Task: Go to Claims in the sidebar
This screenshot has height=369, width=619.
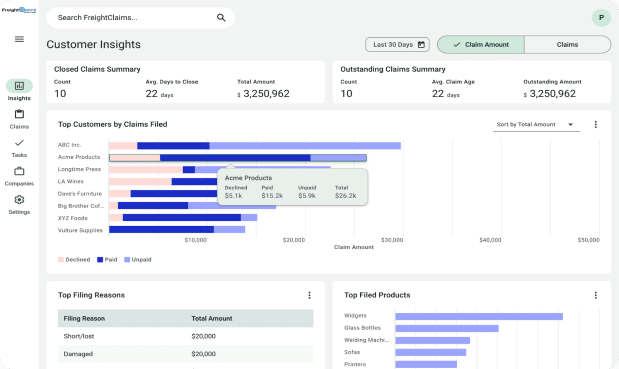Action: 19,119
